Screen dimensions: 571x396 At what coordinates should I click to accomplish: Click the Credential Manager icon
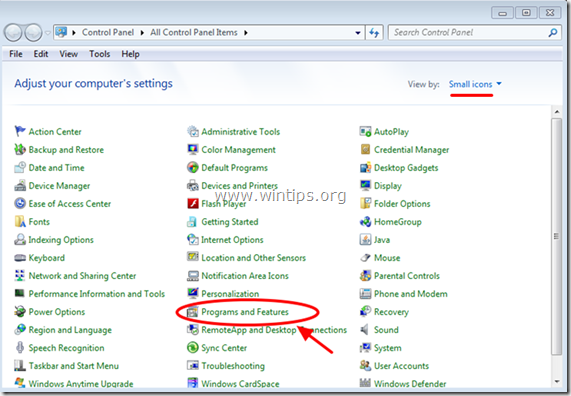(x=365, y=149)
